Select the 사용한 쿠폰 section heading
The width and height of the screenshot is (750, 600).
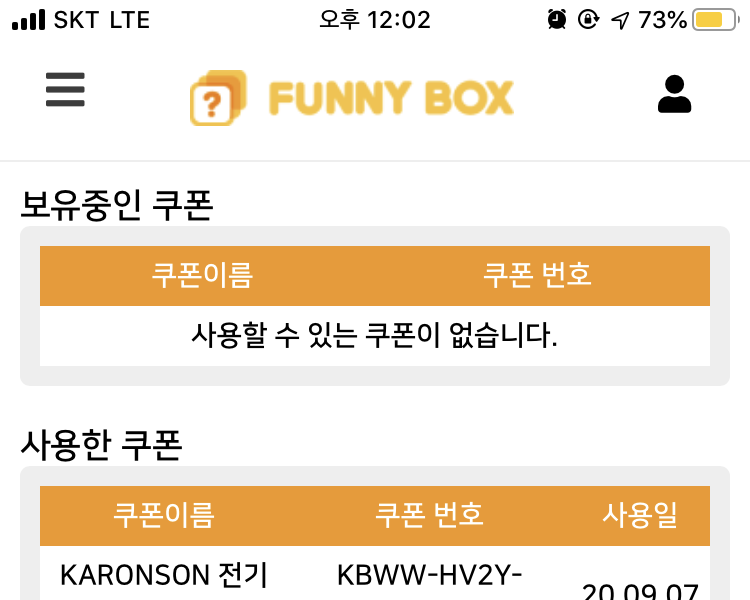pyautogui.click(x=101, y=445)
